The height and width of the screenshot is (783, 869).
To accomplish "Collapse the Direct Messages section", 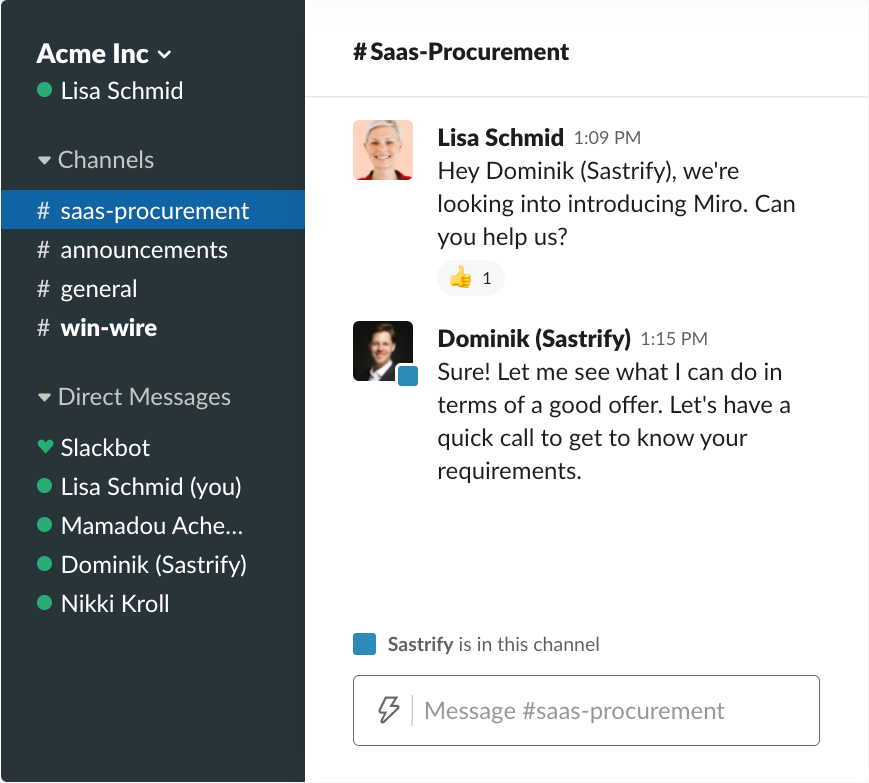I will coord(44,397).
